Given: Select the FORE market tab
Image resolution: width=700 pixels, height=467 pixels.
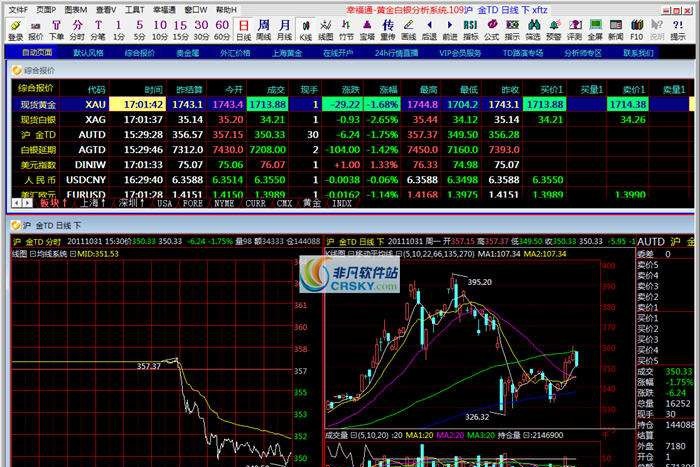Looking at the screenshot, I should point(192,203).
